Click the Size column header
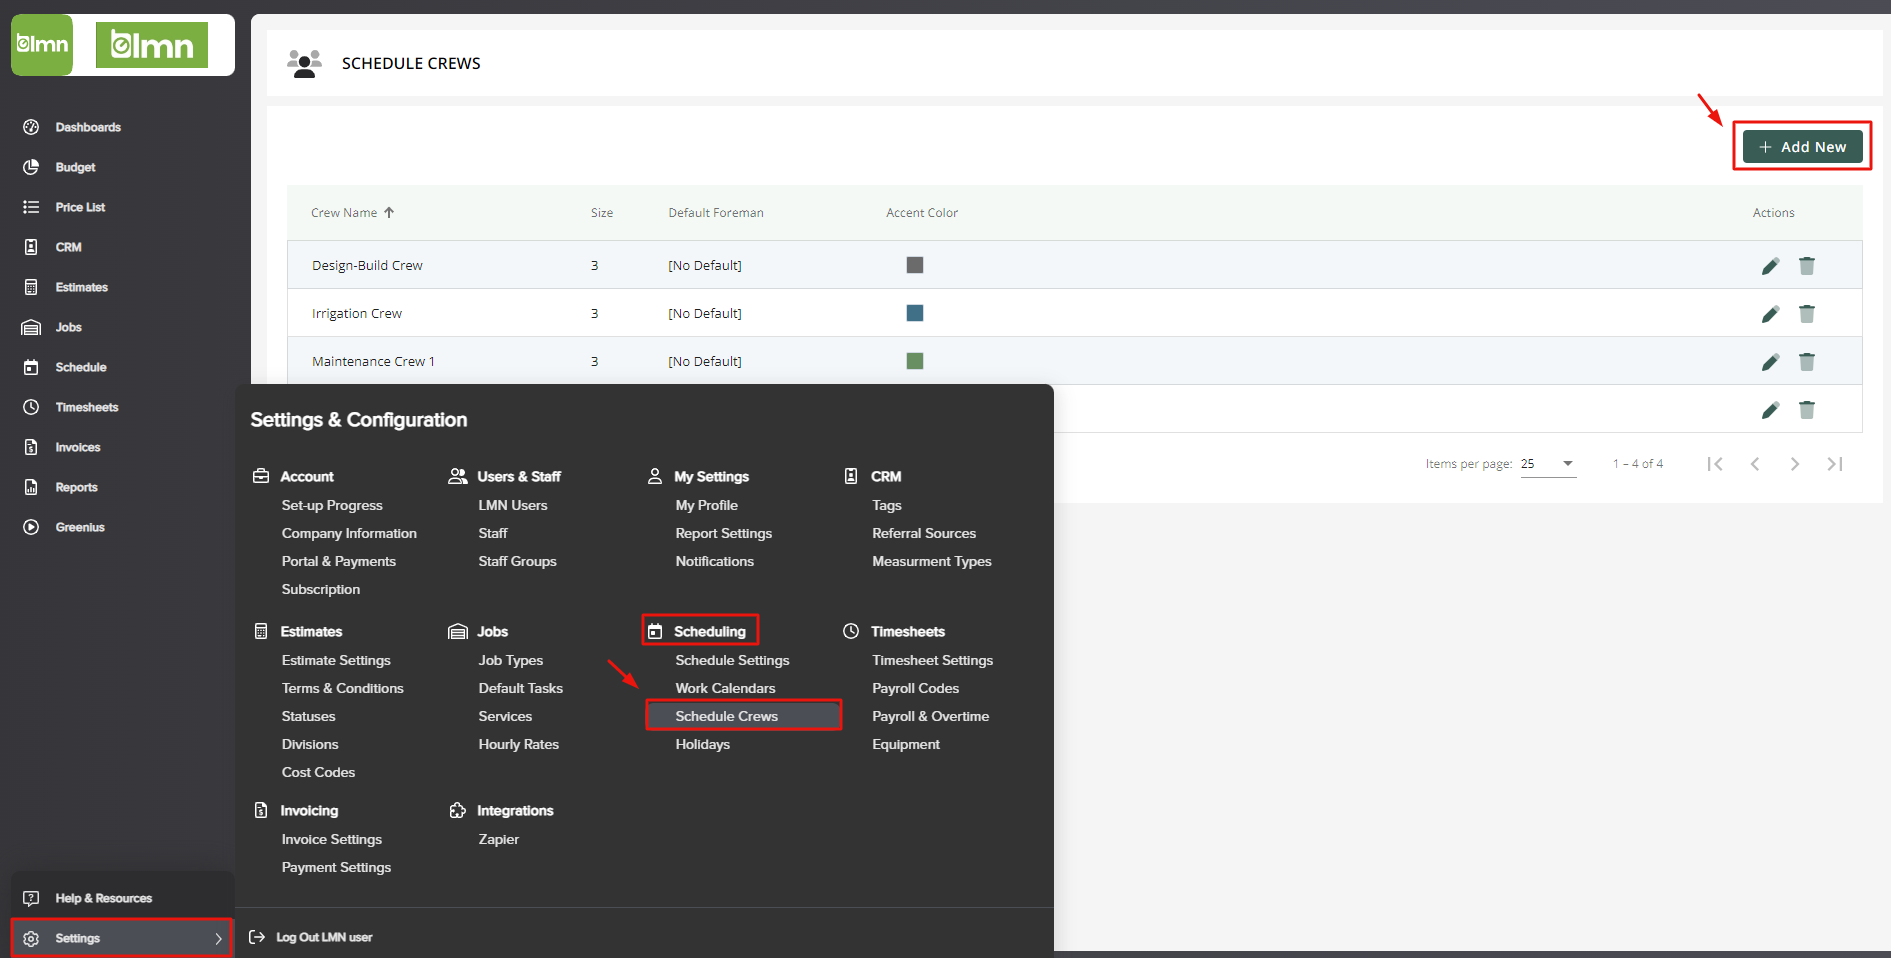The image size is (1891, 958). click(602, 212)
